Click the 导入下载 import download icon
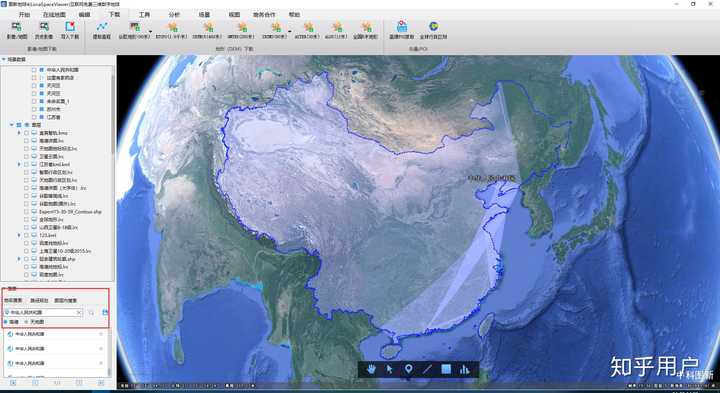This screenshot has width=720, height=393. pos(70,27)
